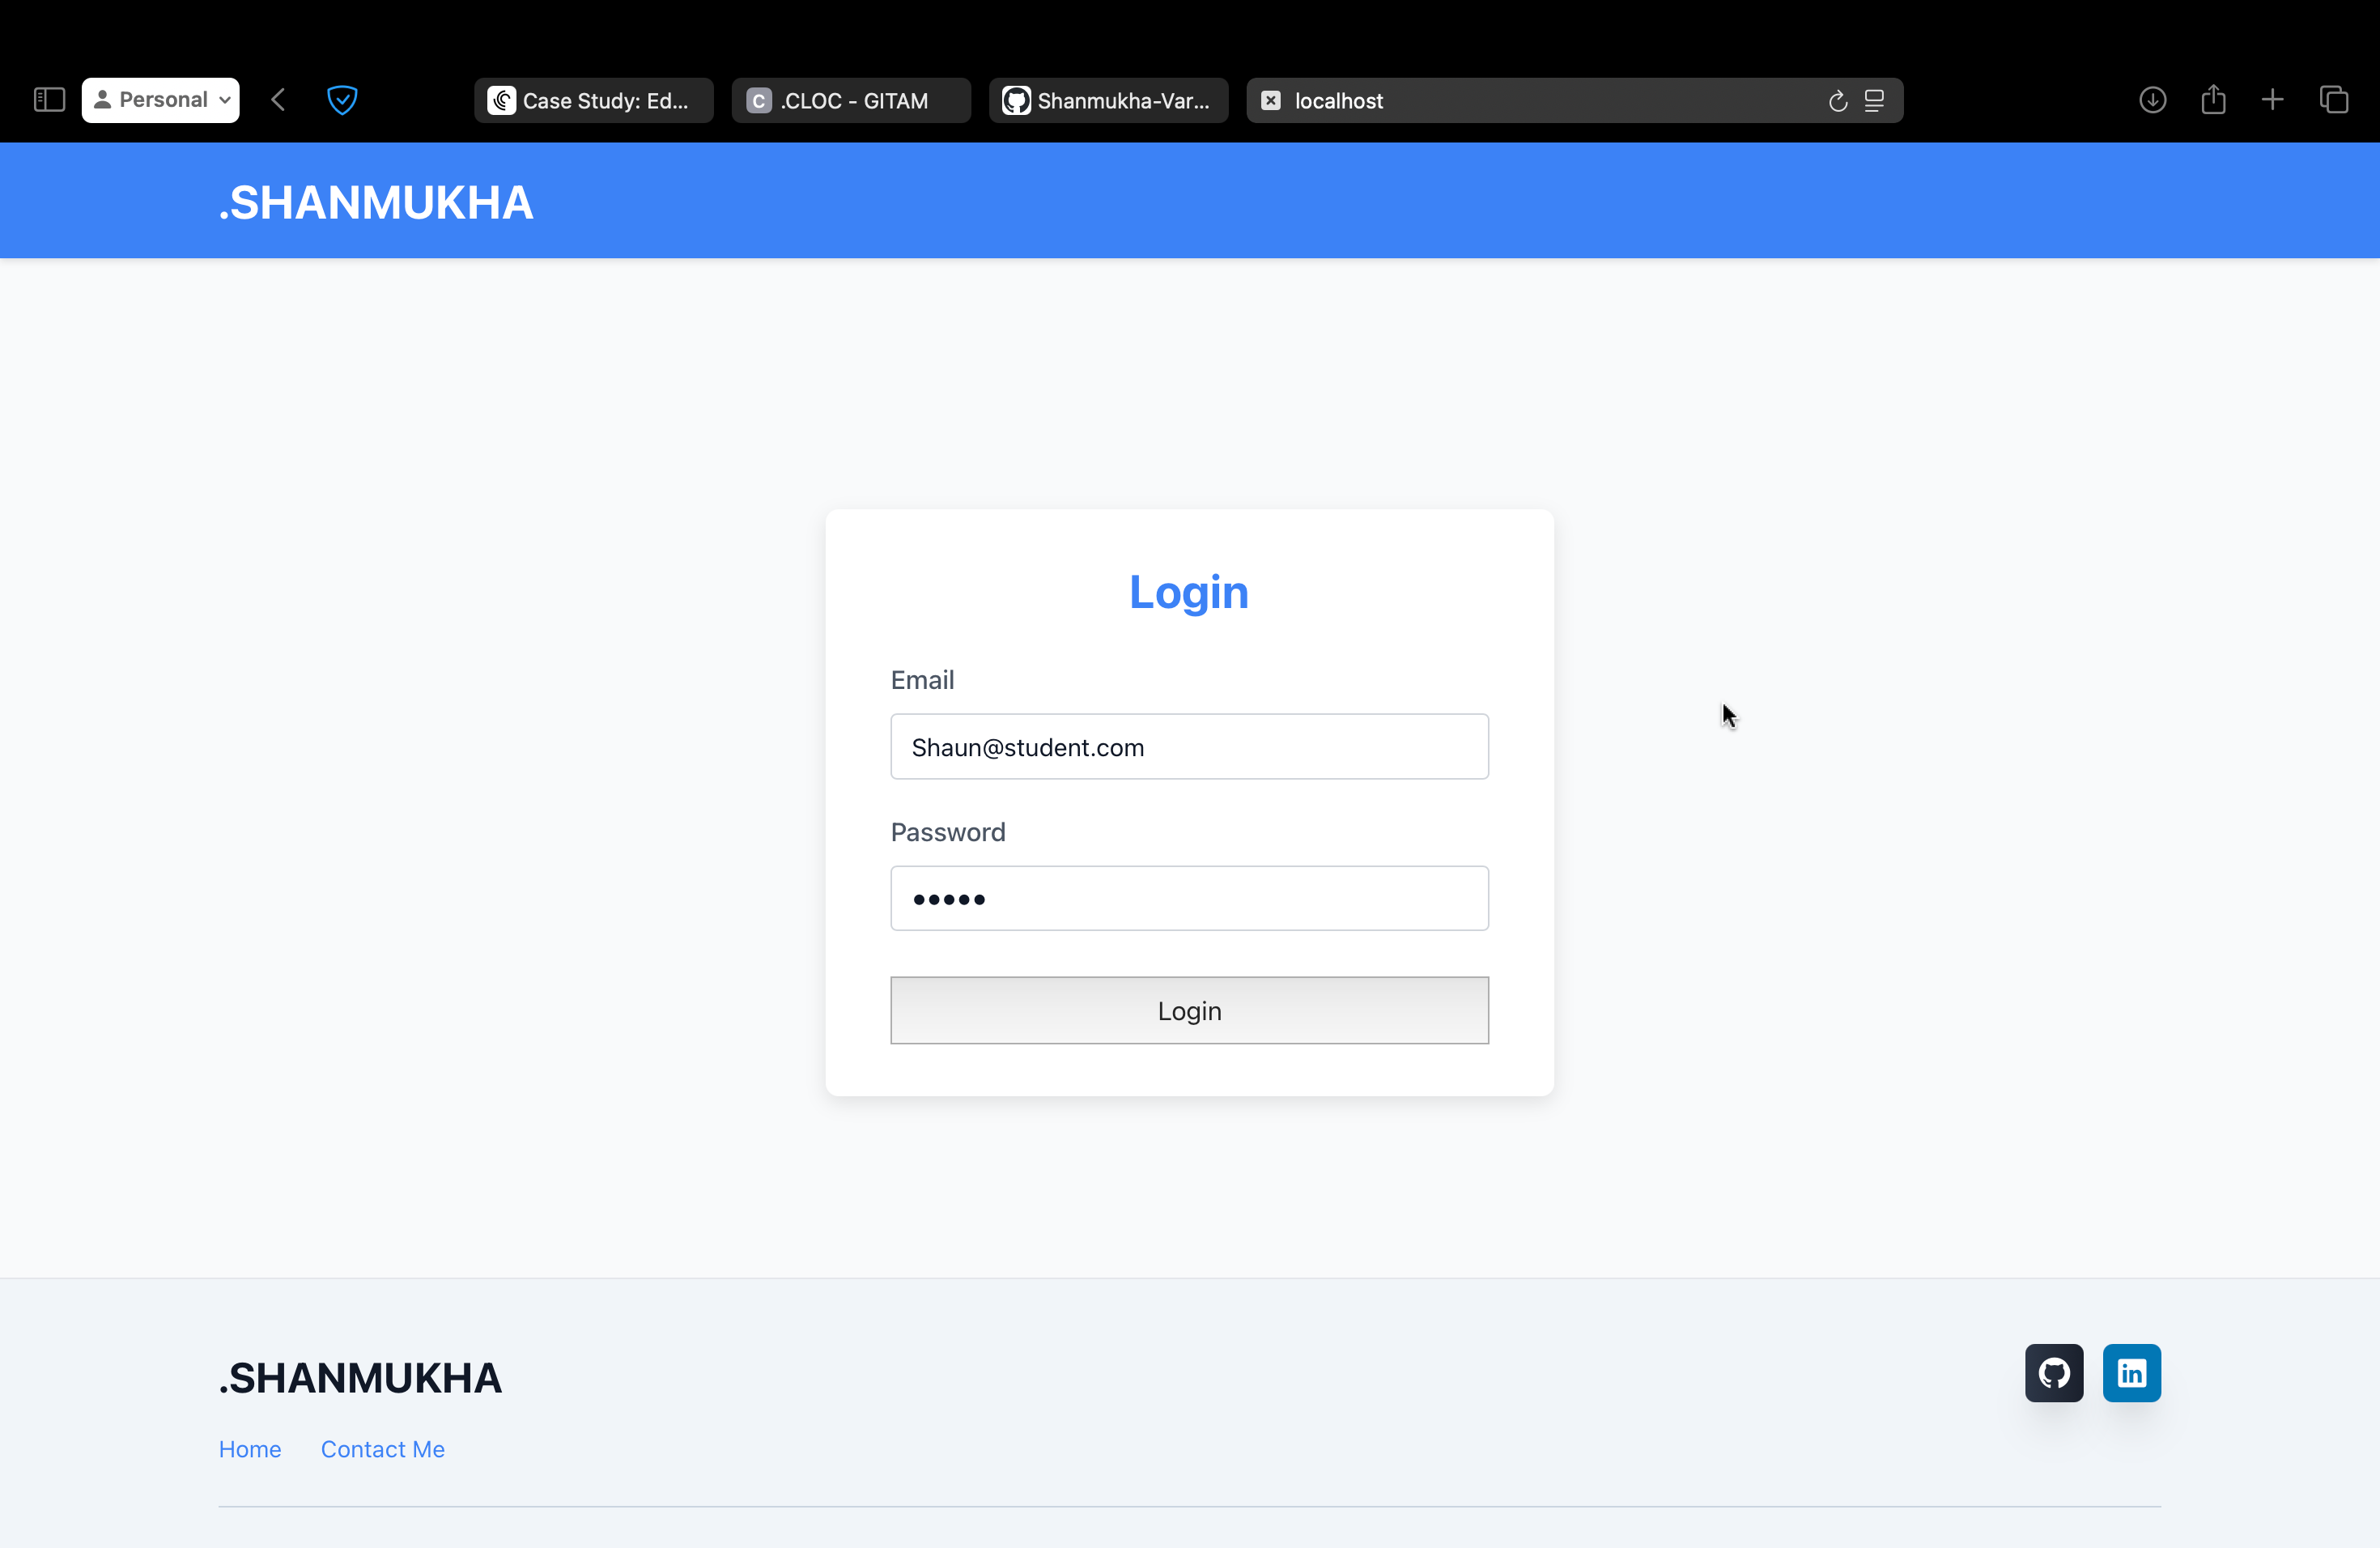
Task: Show the Downloads list
Action: (x=2152, y=99)
